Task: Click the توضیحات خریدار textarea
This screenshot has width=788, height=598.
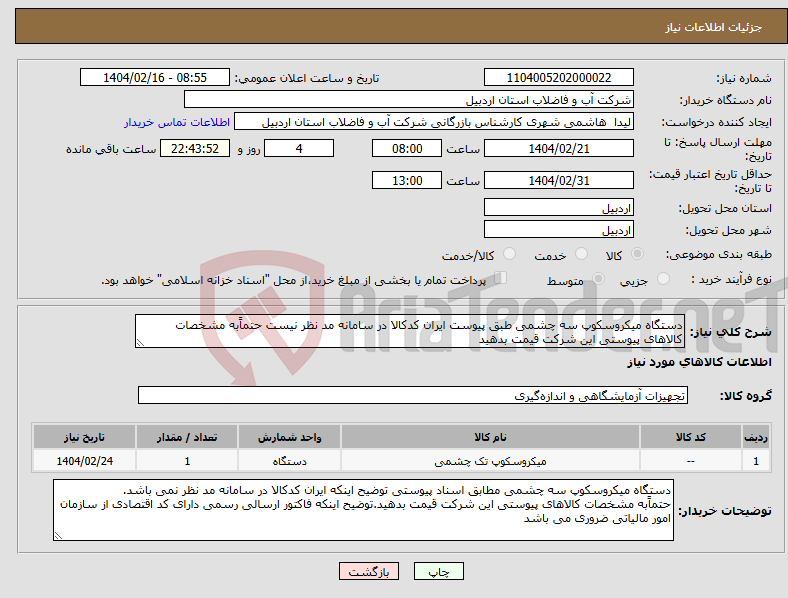Action: pyautogui.click(x=363, y=510)
